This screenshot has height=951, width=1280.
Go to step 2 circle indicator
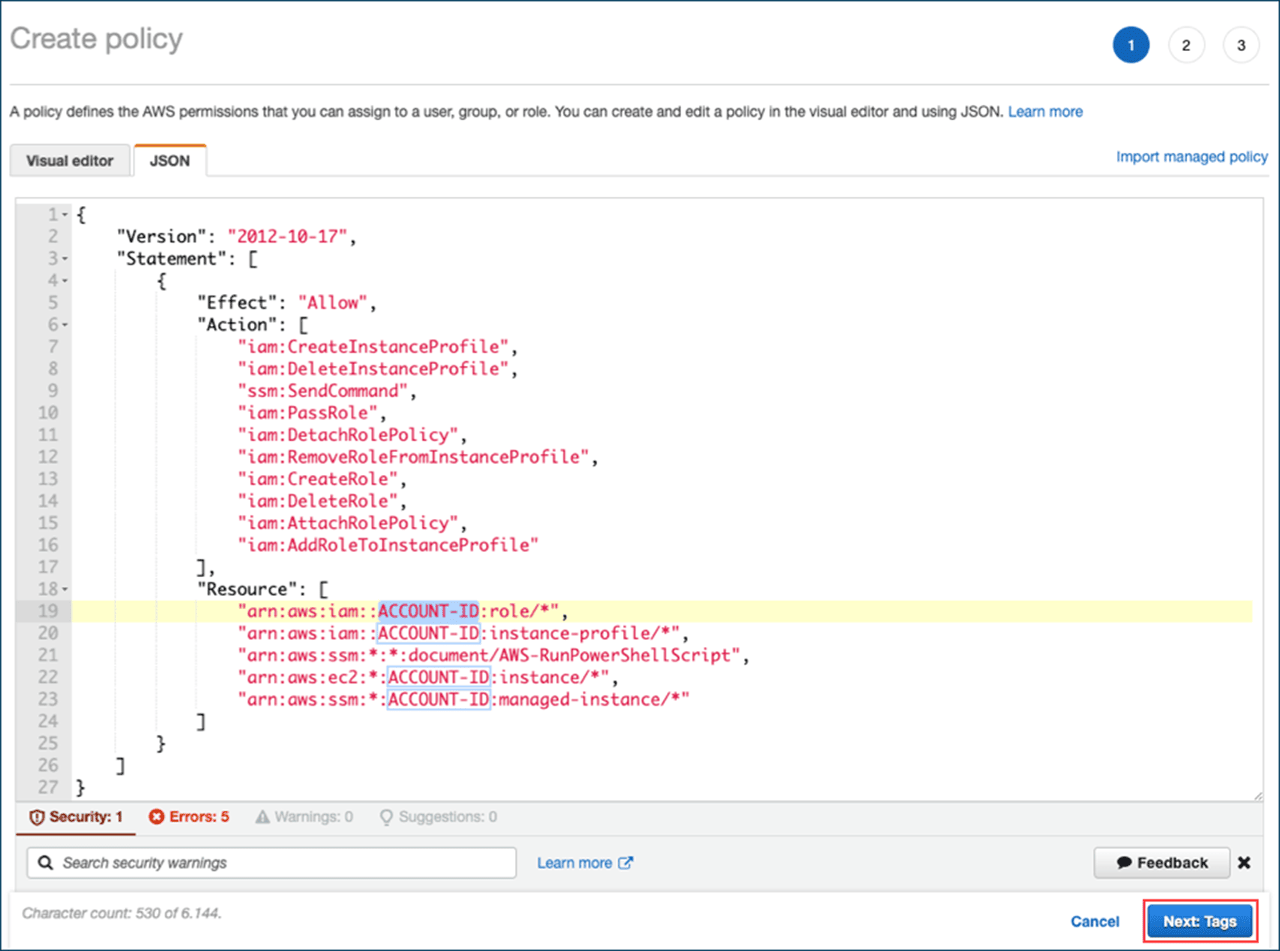(x=1186, y=45)
